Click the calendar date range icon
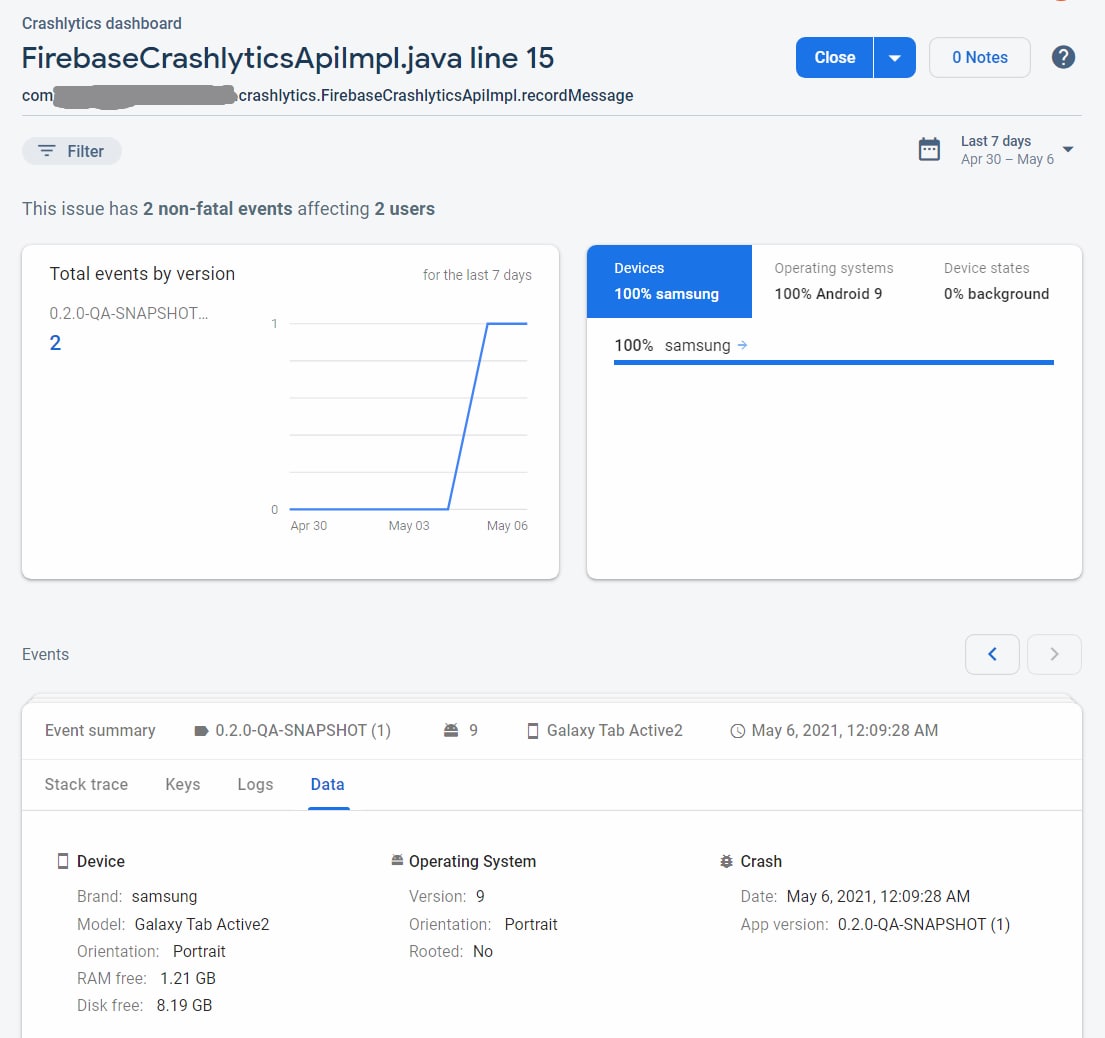 [929, 149]
